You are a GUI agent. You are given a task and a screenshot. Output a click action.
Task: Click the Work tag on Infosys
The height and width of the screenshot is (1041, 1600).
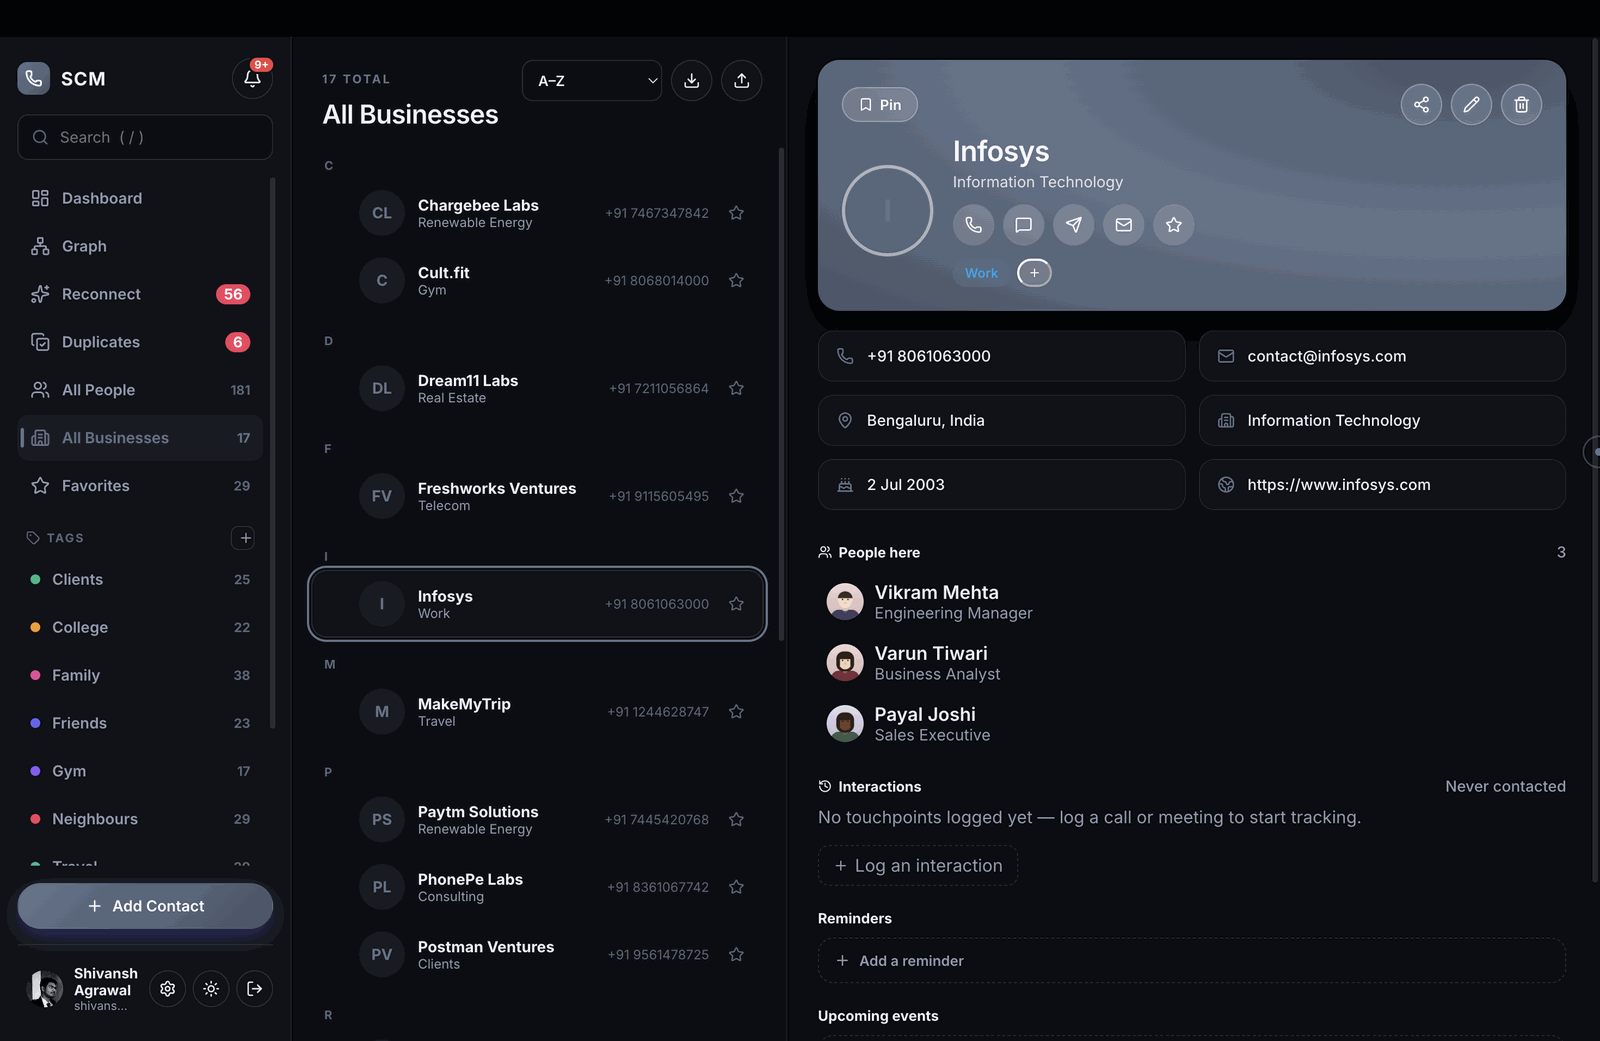coord(981,273)
